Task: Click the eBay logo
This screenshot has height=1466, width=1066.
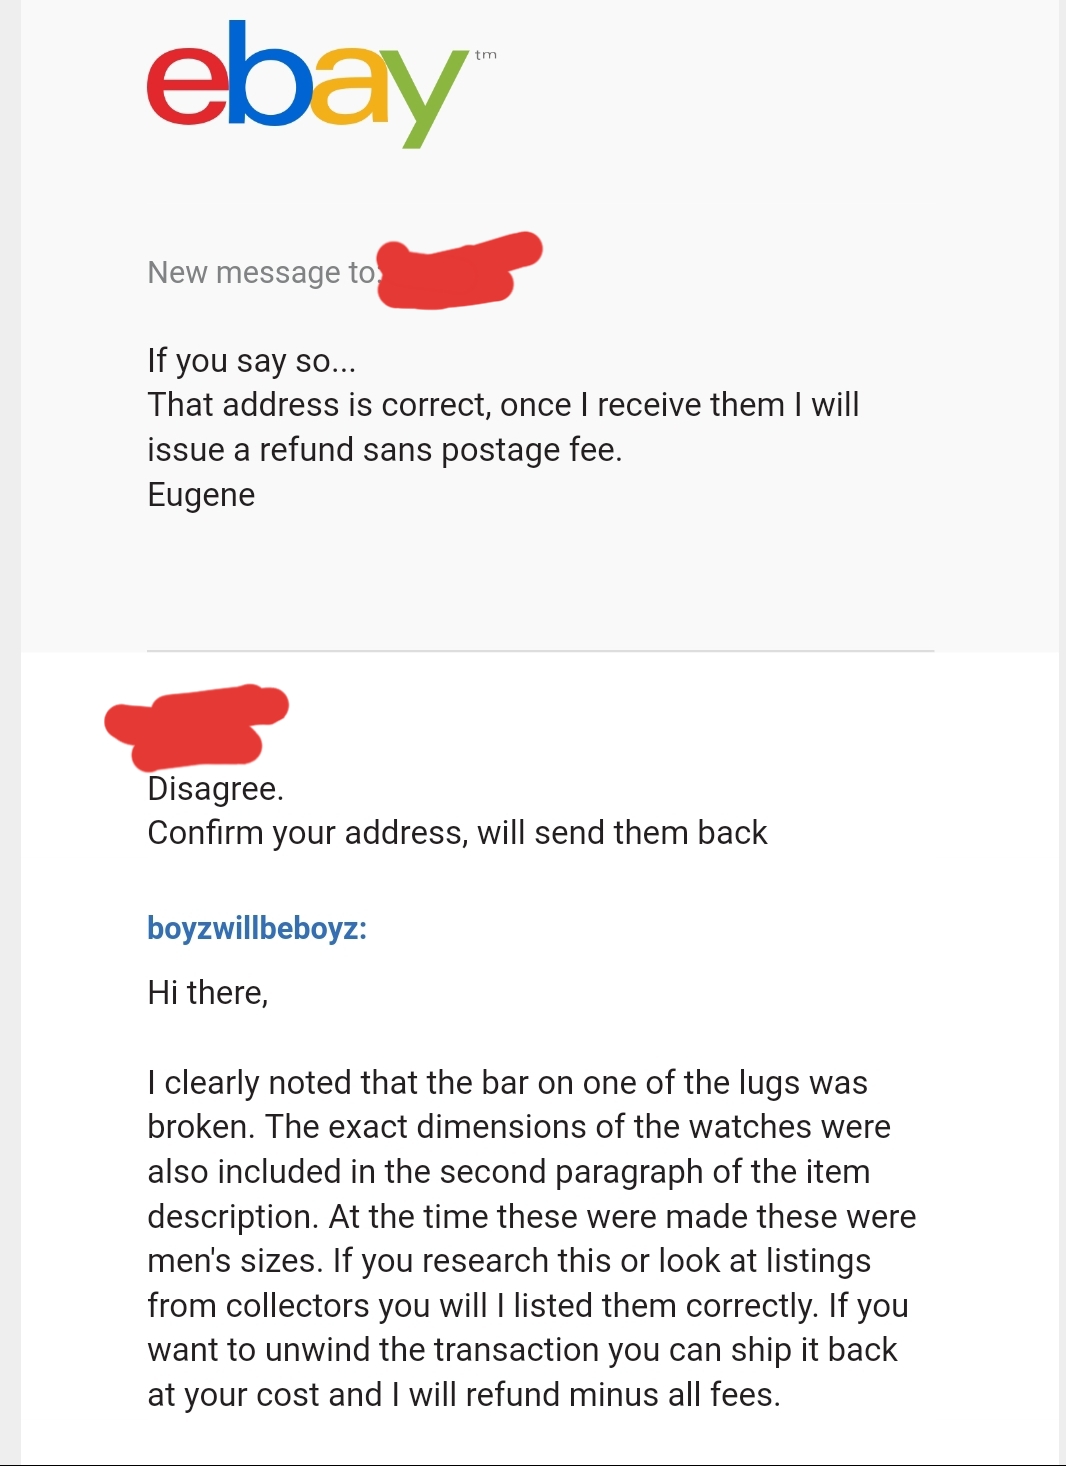Action: [306, 85]
